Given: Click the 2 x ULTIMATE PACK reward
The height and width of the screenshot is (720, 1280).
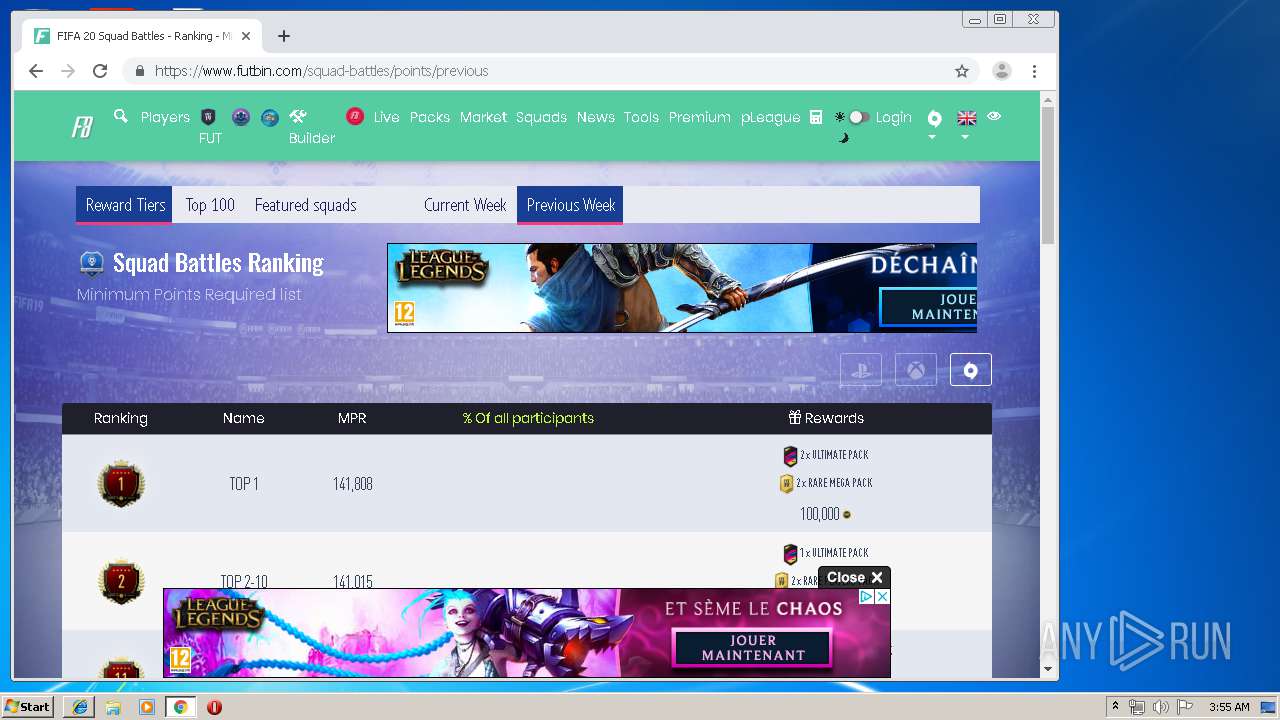Looking at the screenshot, I should 826,455.
